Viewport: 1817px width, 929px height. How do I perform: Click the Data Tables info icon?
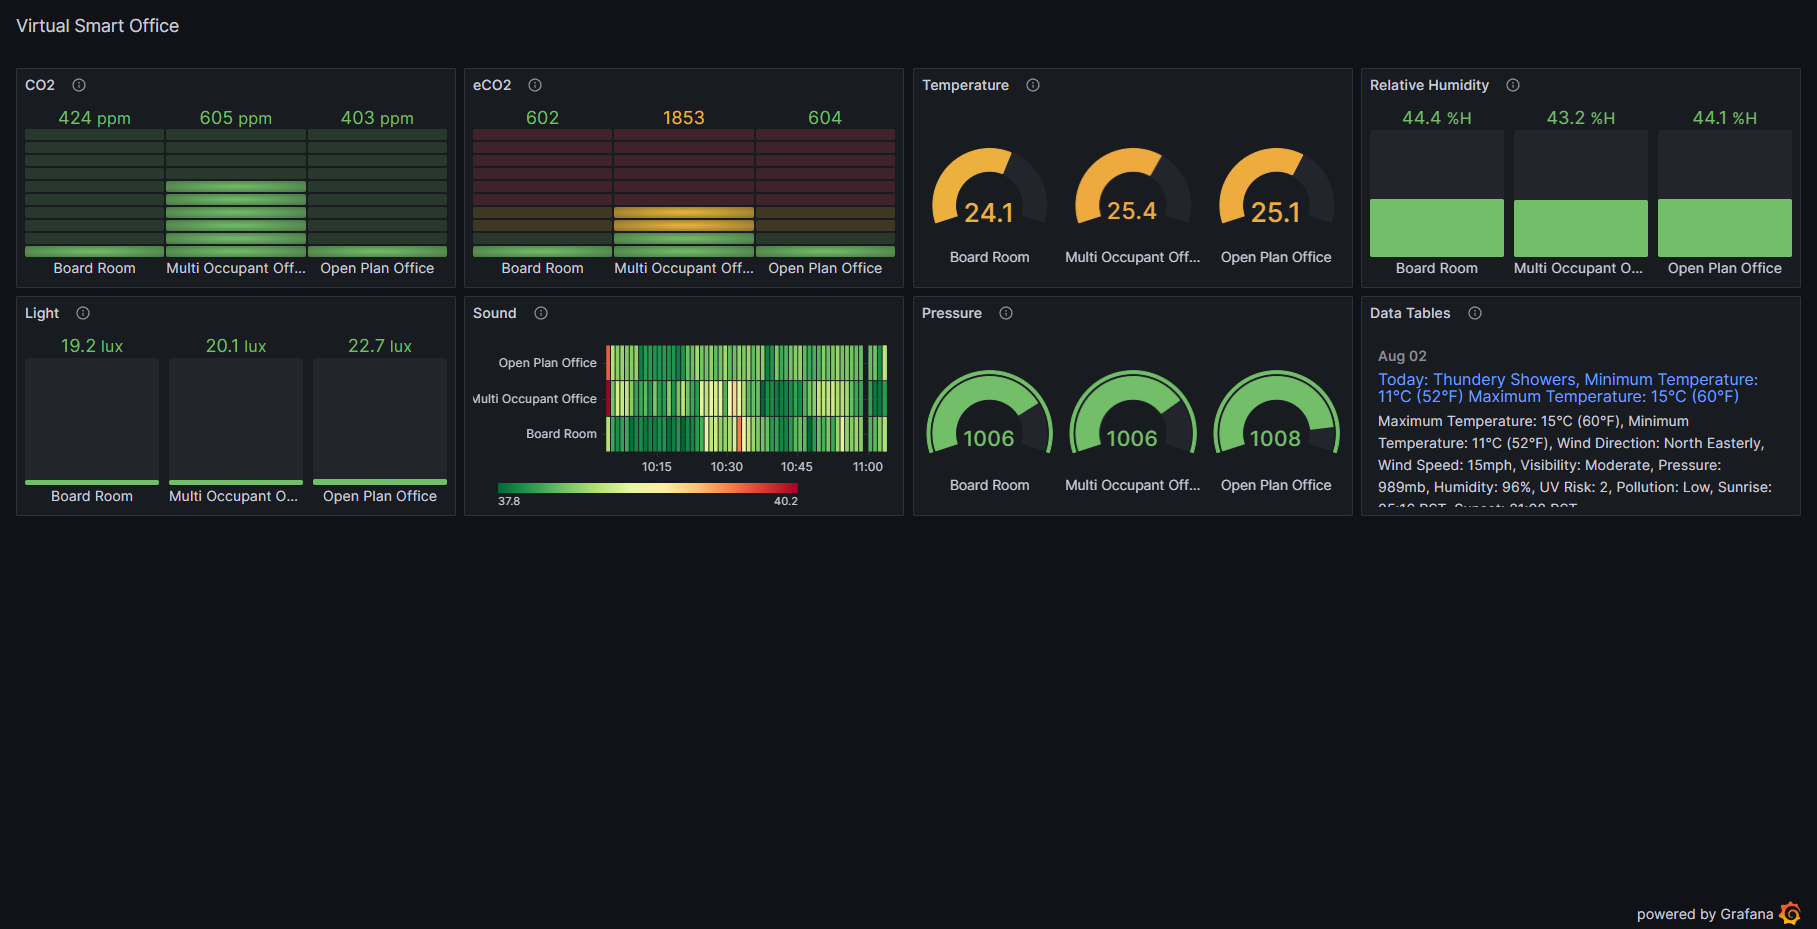click(x=1475, y=313)
